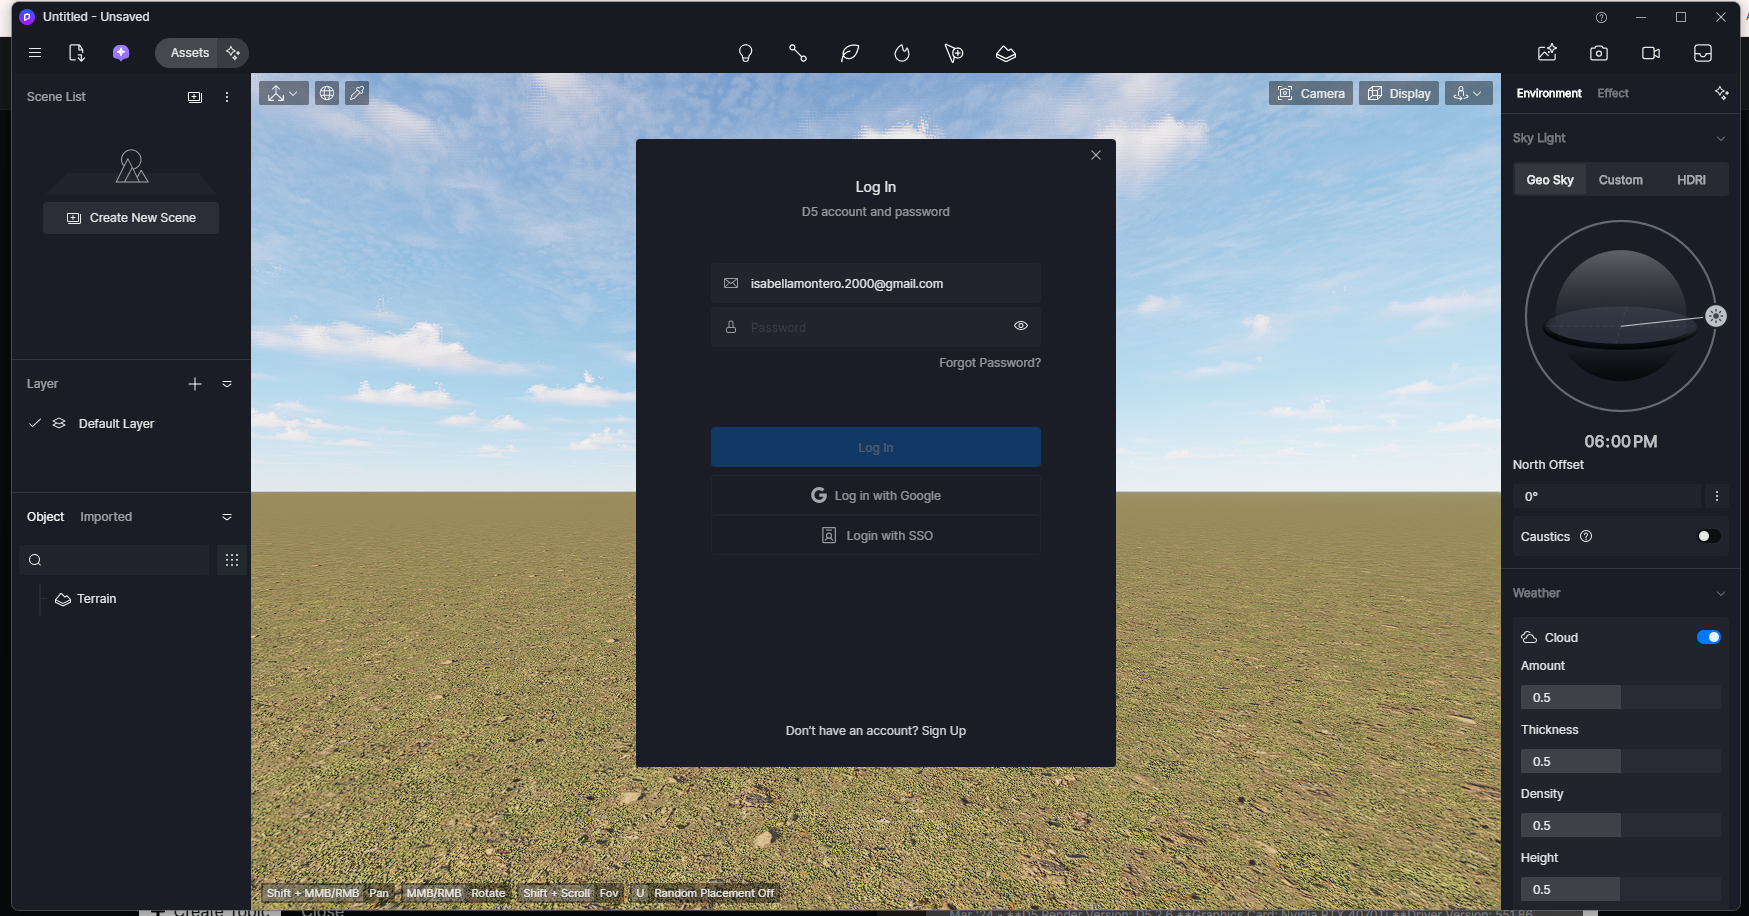Open the vegetation leaf tool

coord(850,53)
